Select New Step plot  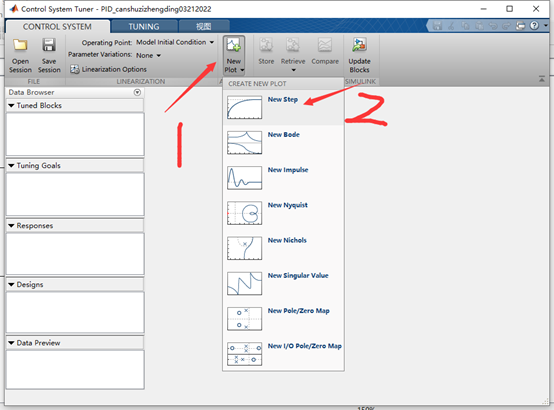point(283,107)
